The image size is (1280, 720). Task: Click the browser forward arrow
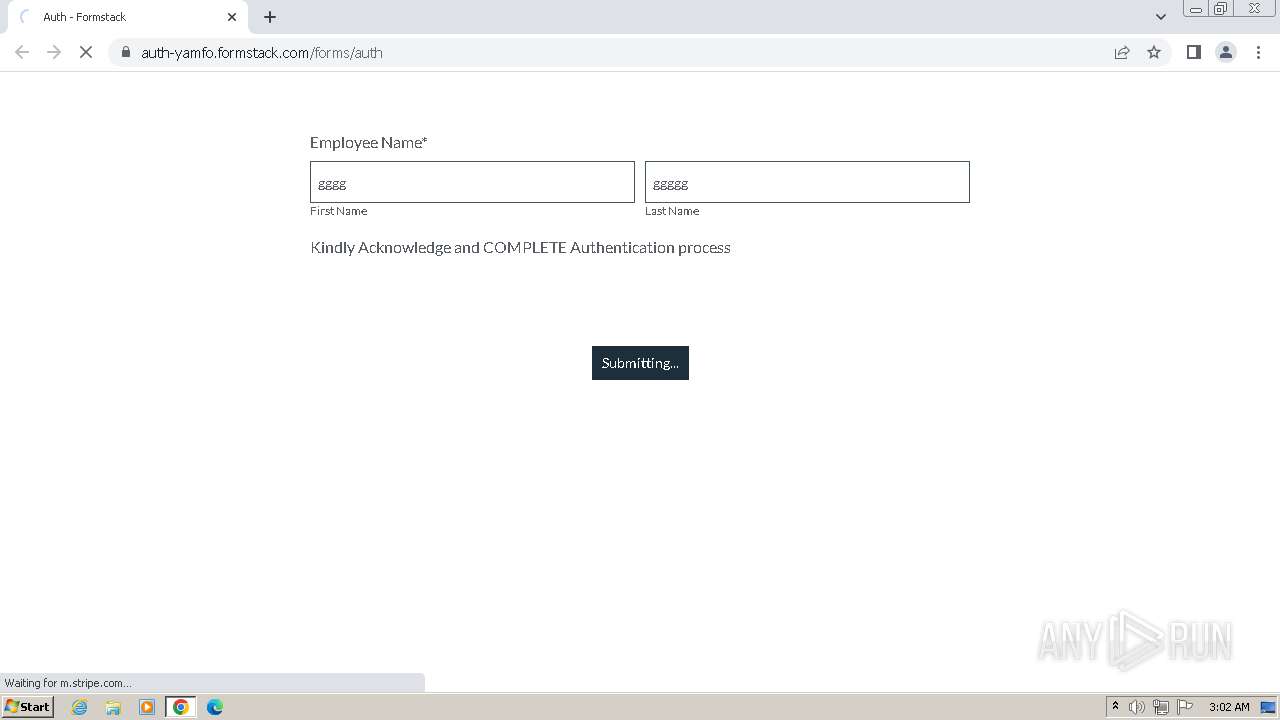[x=54, y=52]
